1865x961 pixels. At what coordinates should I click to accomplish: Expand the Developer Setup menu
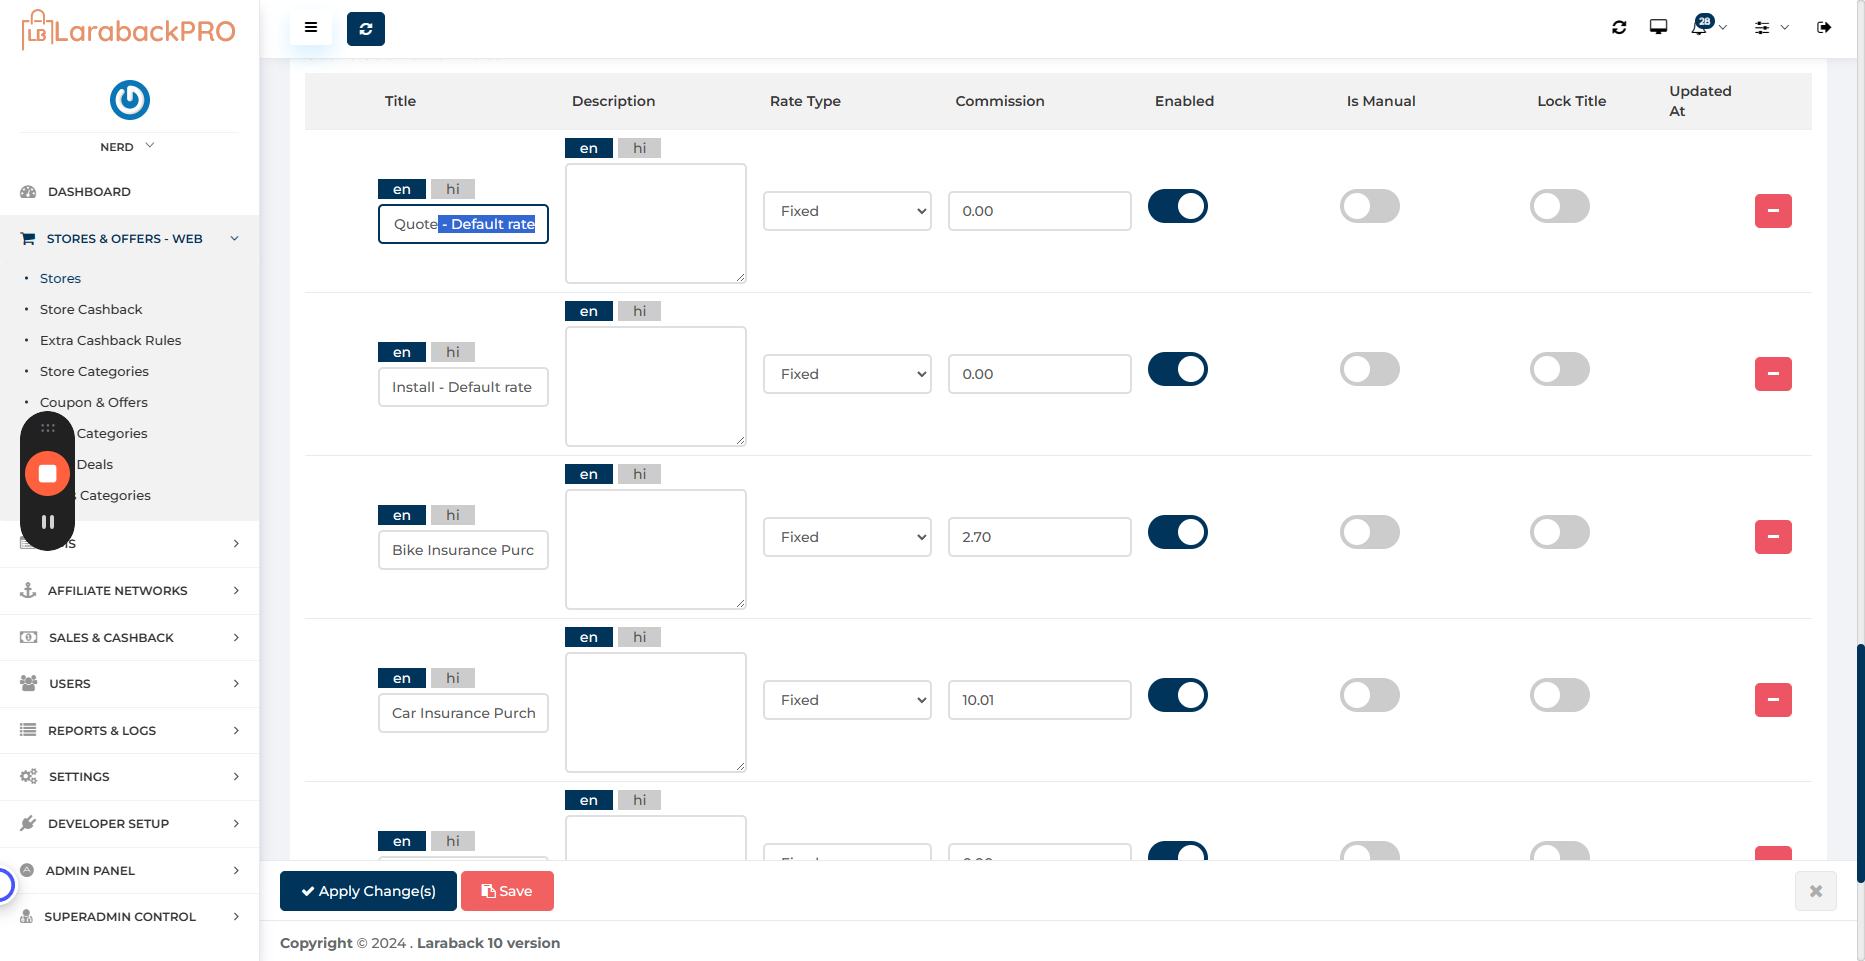tap(130, 824)
